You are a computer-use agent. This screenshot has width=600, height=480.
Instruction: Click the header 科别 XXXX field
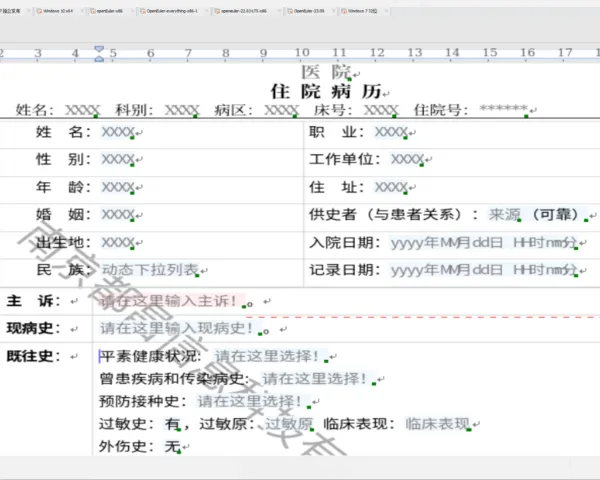(181, 110)
